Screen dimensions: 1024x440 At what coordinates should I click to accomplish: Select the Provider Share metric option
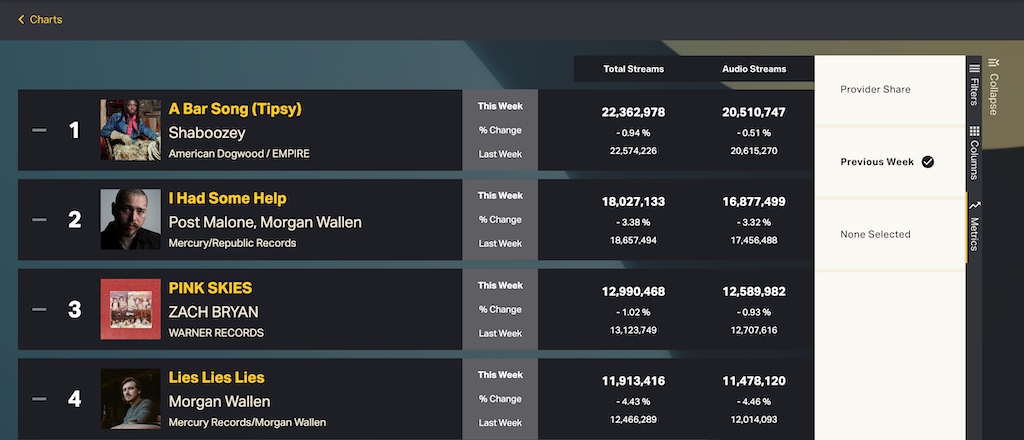click(875, 90)
